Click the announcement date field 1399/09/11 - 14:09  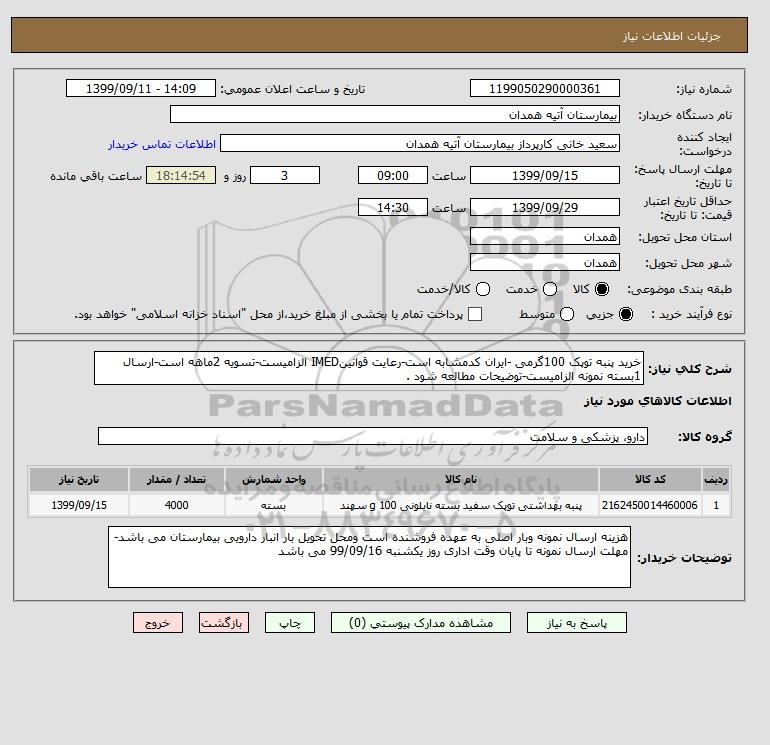141,88
